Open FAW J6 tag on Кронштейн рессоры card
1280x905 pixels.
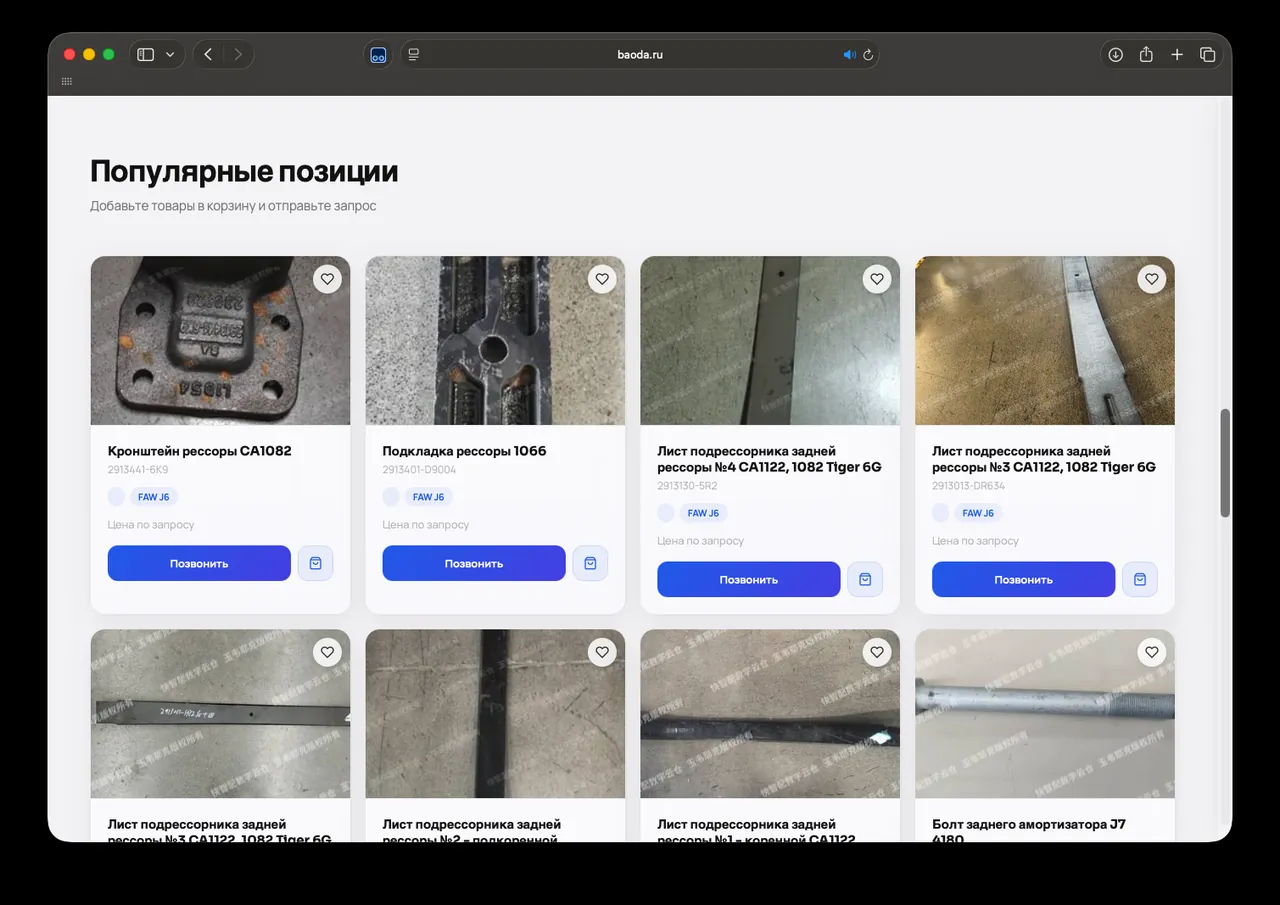click(153, 497)
